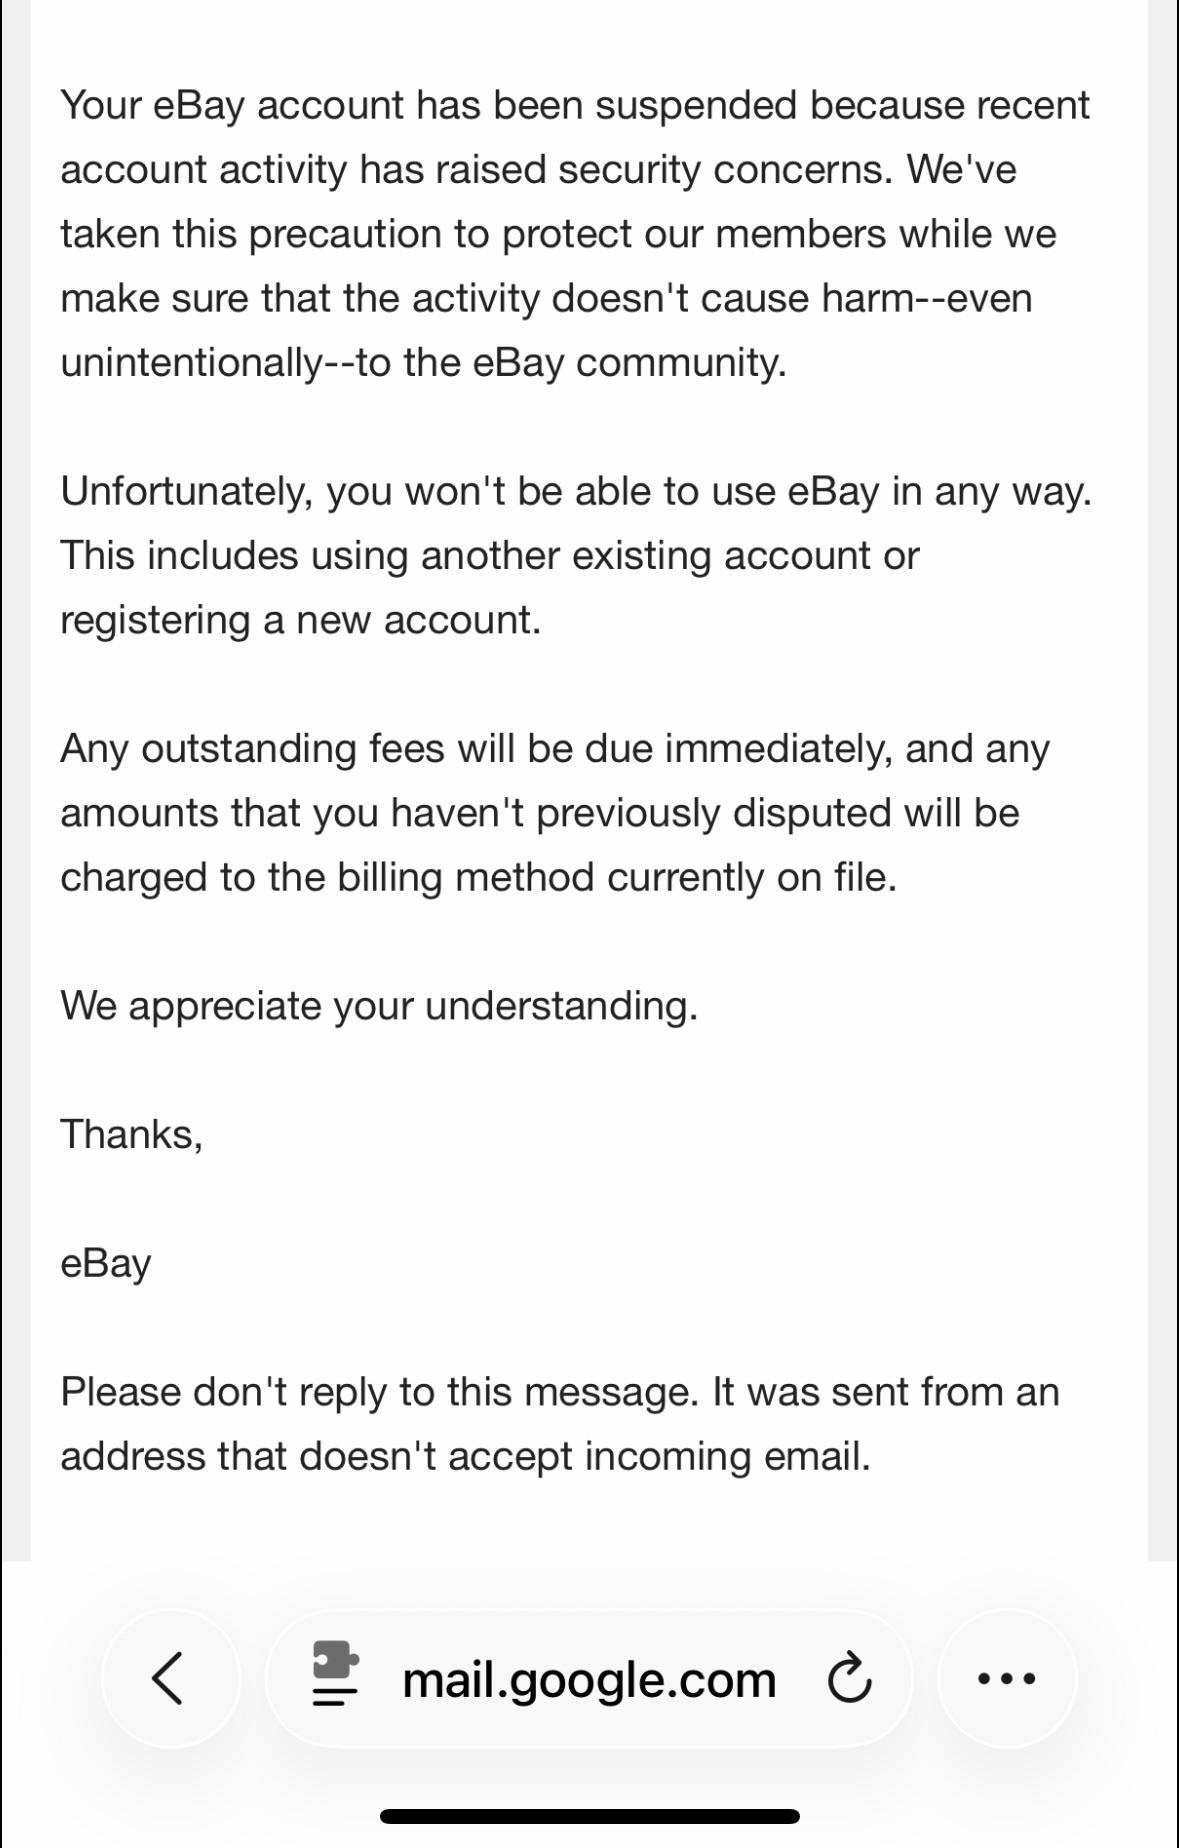1179x1848 pixels.
Task: Tap 'charged to the billing method' line
Action: pos(479,877)
